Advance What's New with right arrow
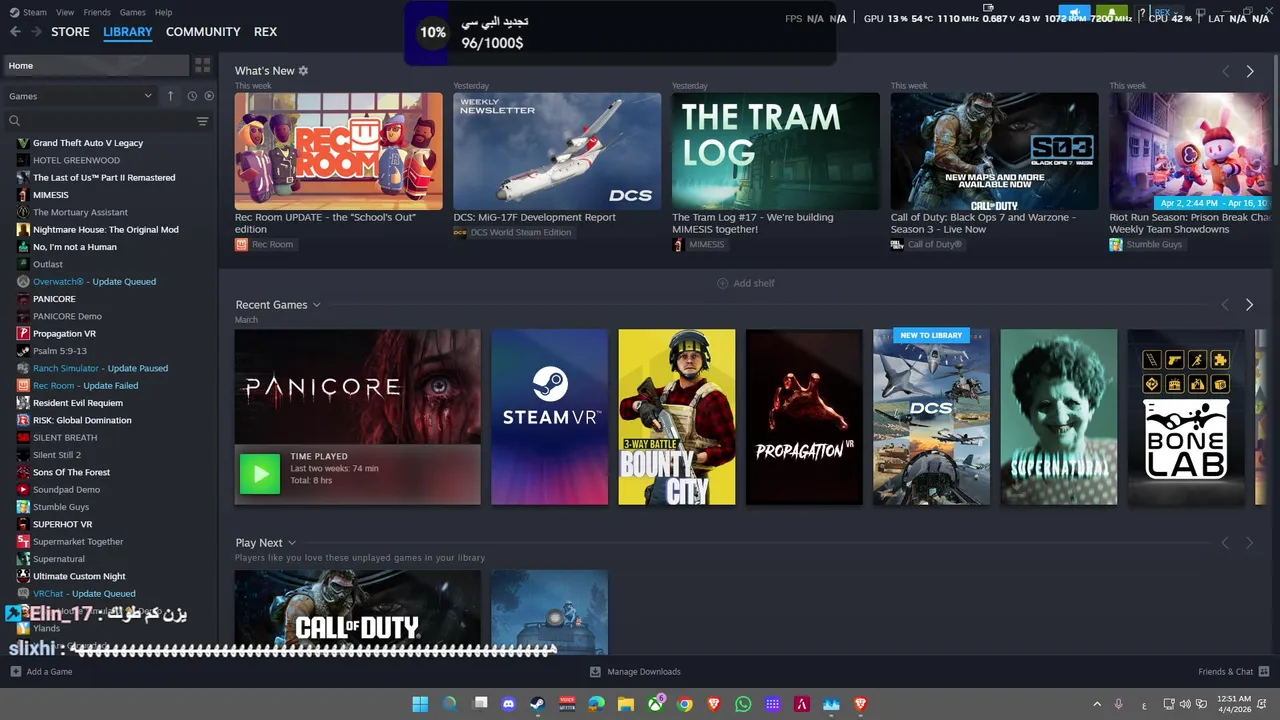Viewport: 1280px width, 720px height. (1250, 71)
